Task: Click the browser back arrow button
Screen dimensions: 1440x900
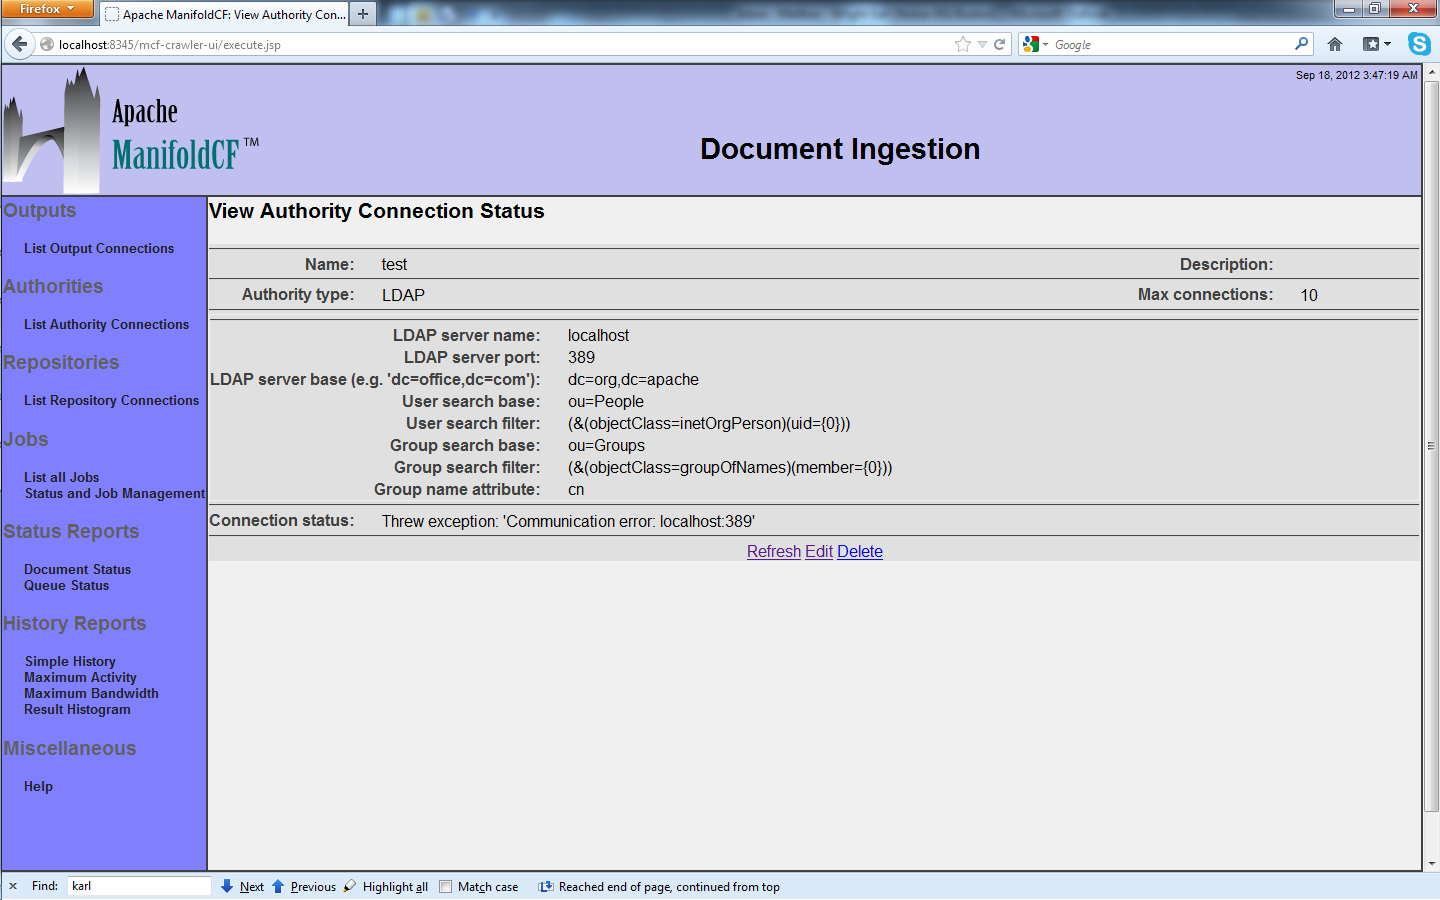Action: point(19,44)
